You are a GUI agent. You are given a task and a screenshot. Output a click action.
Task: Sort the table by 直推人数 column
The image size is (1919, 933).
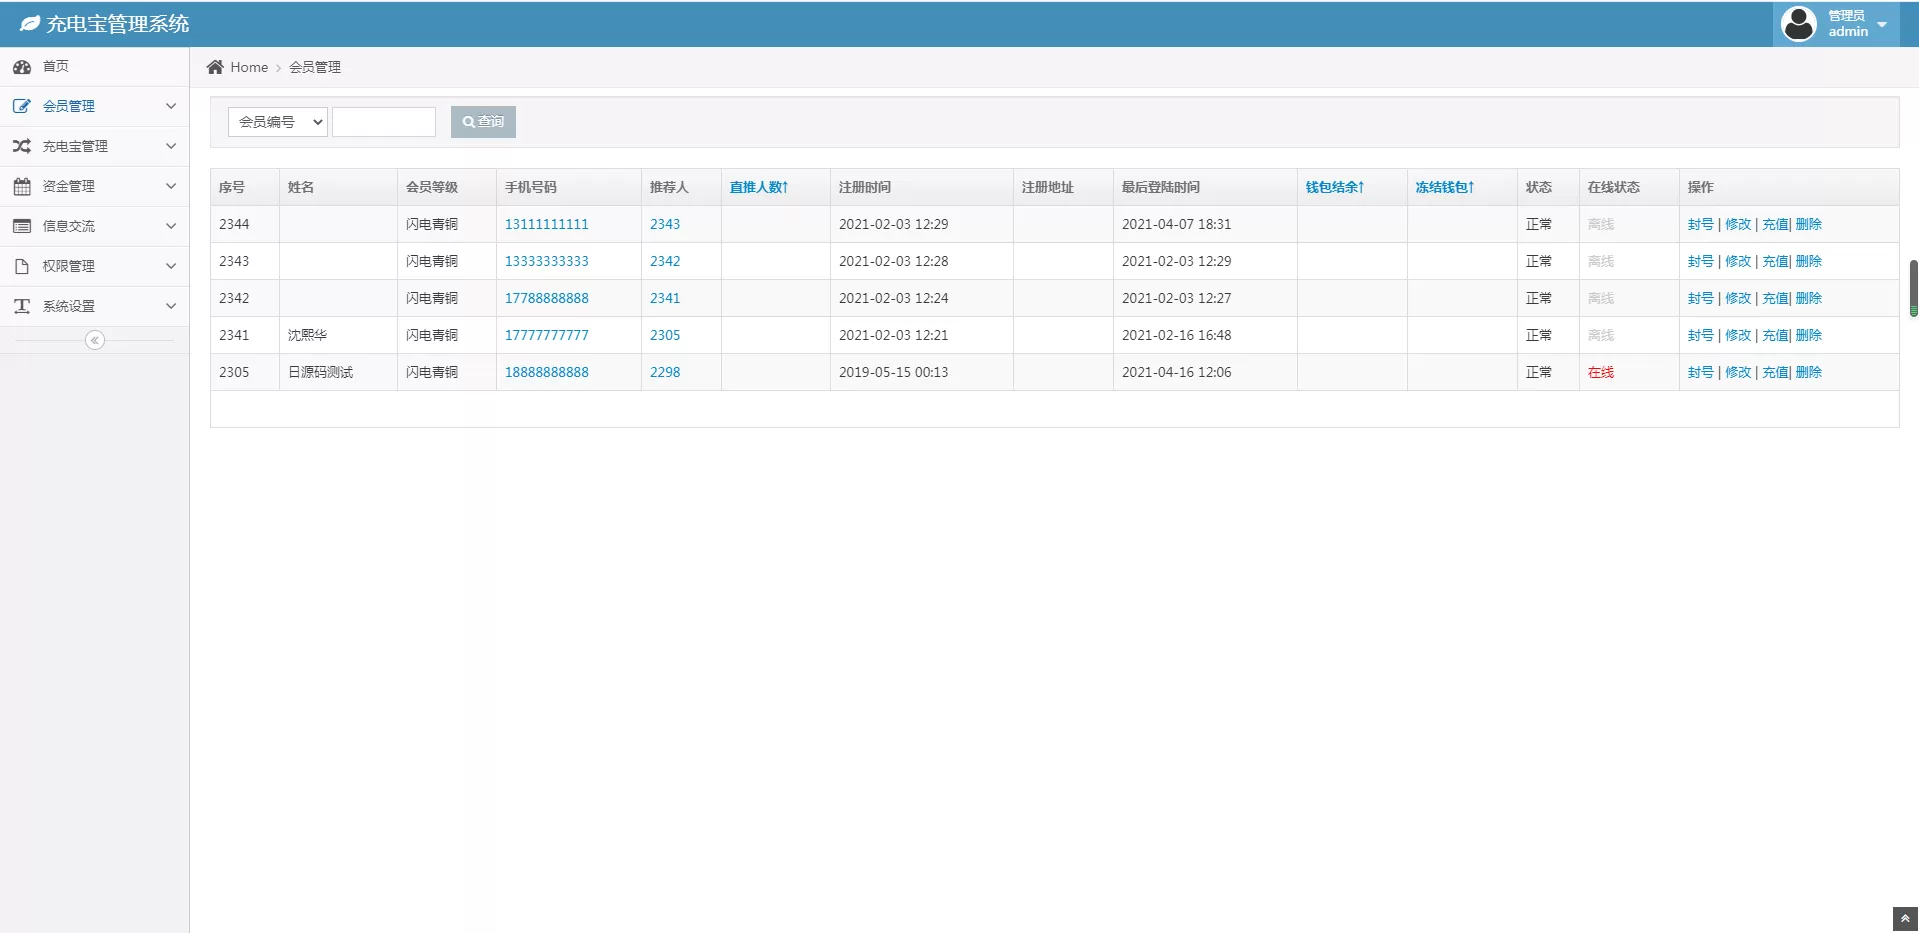tap(758, 187)
